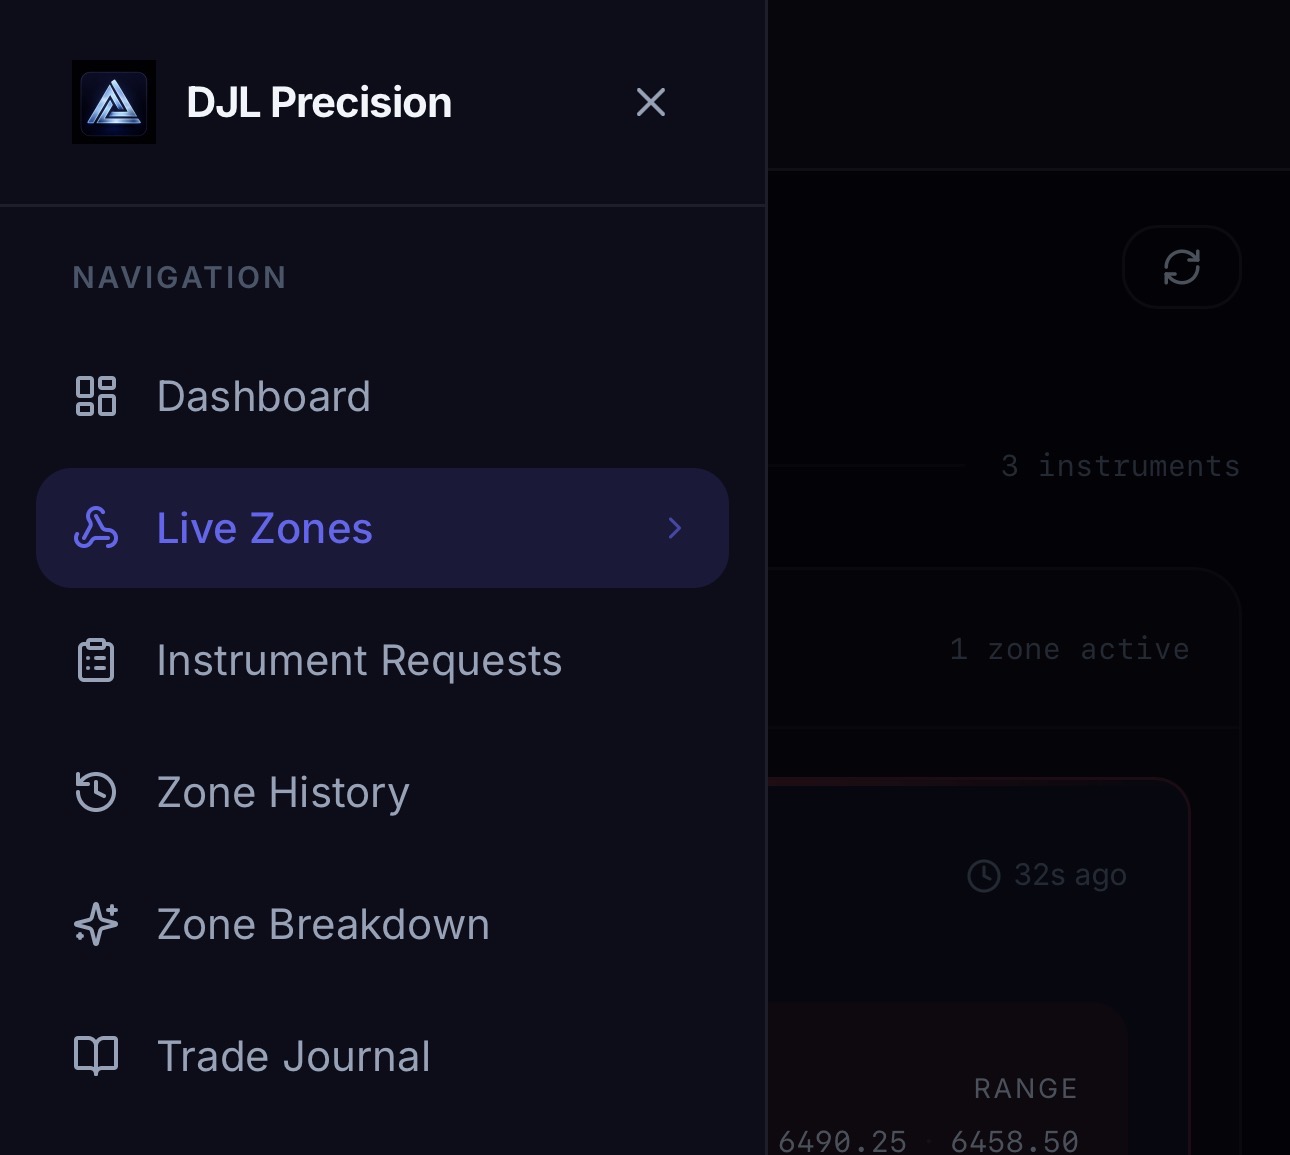Click the highlighted Live Zones nav item
Screen dimensions: 1290x1155
click(x=264, y=528)
